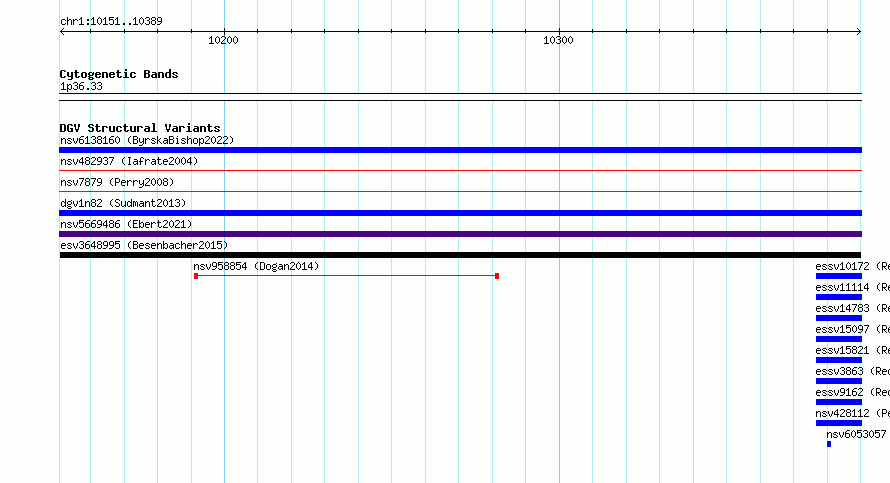Open the essv15097 blue variant bar

click(839, 339)
